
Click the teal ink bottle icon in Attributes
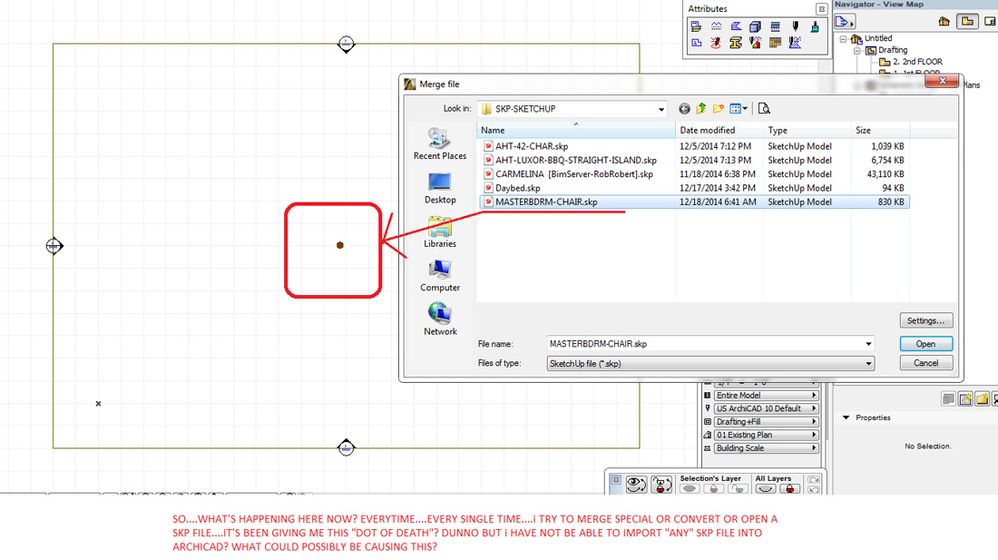815,27
